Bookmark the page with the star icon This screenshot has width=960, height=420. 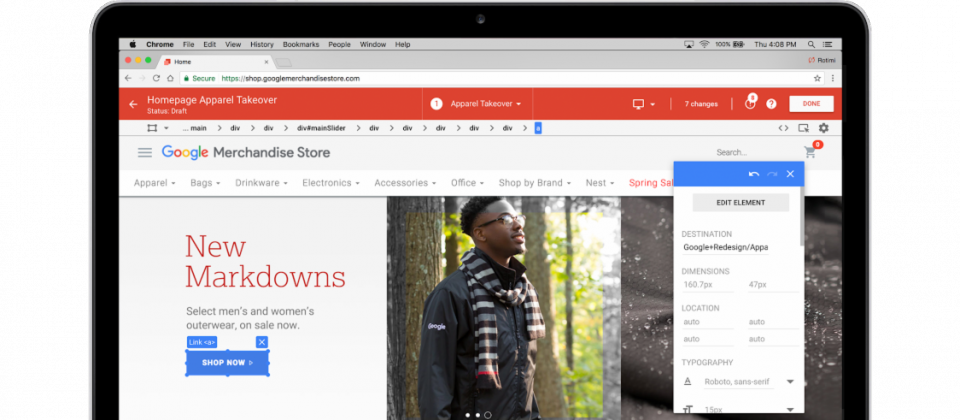(817, 78)
